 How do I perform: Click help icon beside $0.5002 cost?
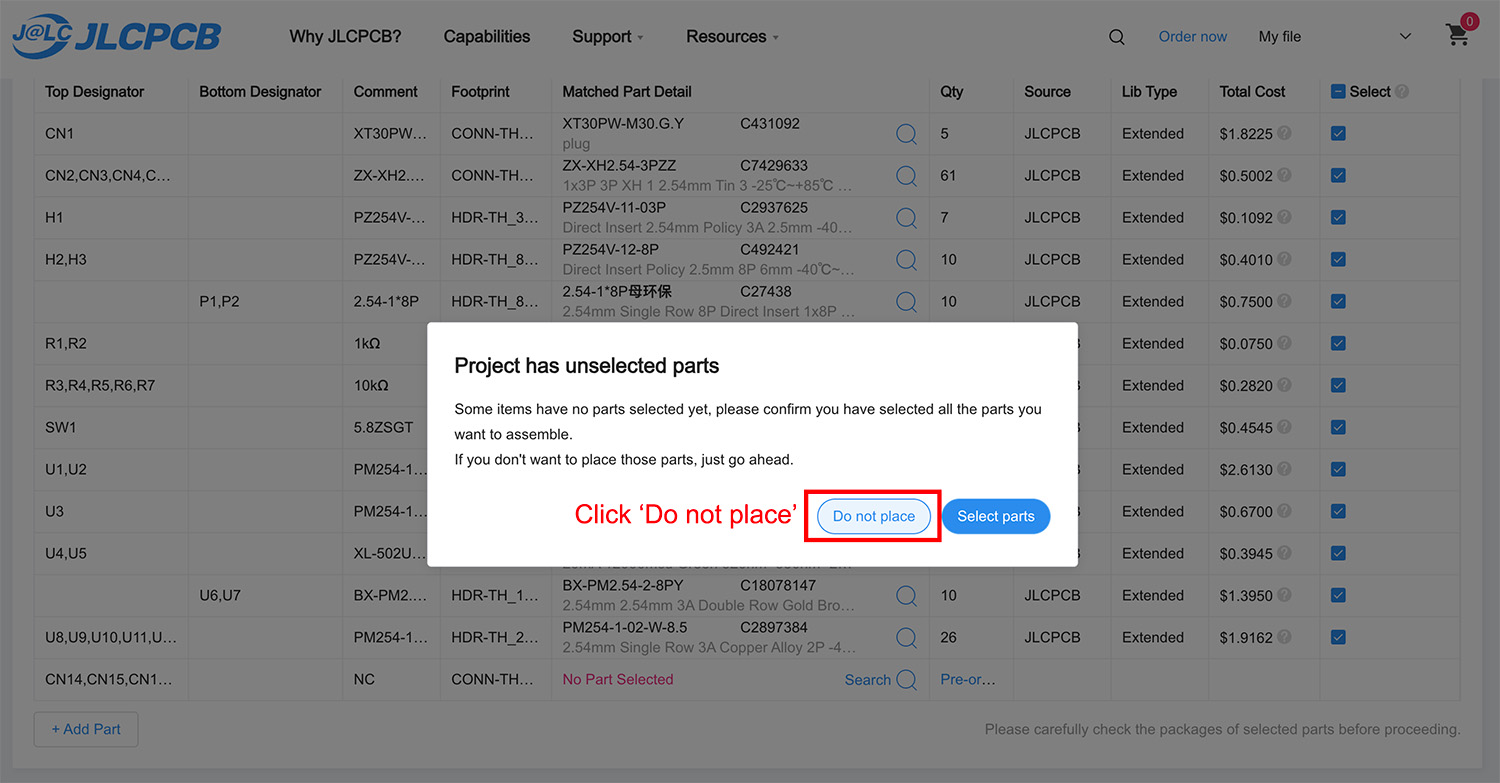pos(1284,175)
